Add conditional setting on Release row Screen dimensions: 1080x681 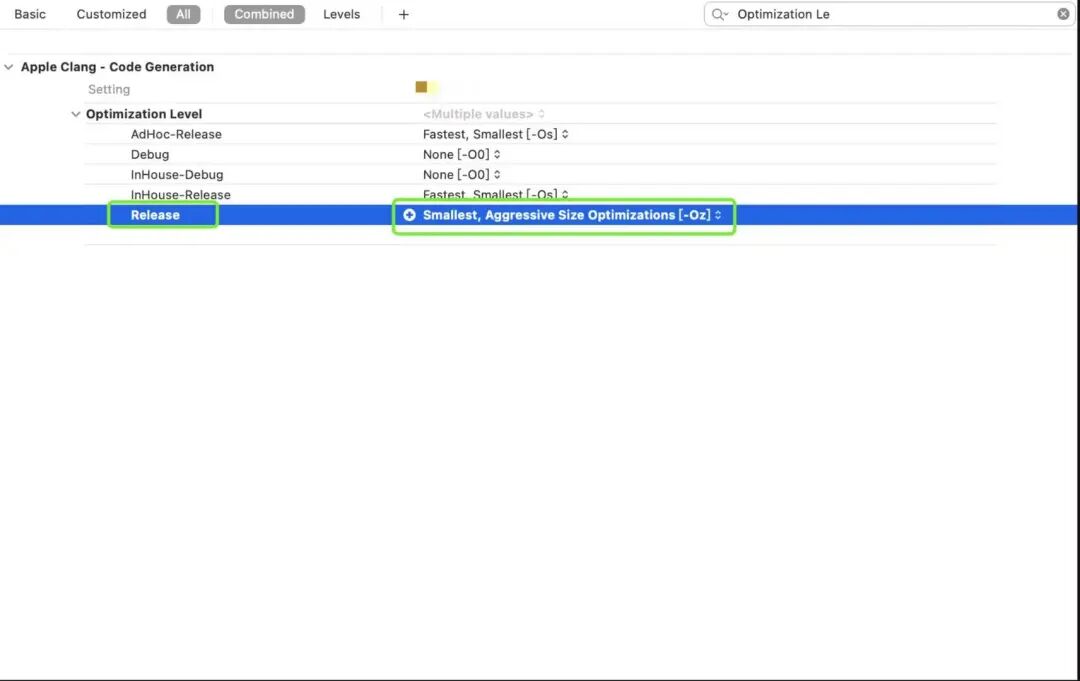coord(409,215)
